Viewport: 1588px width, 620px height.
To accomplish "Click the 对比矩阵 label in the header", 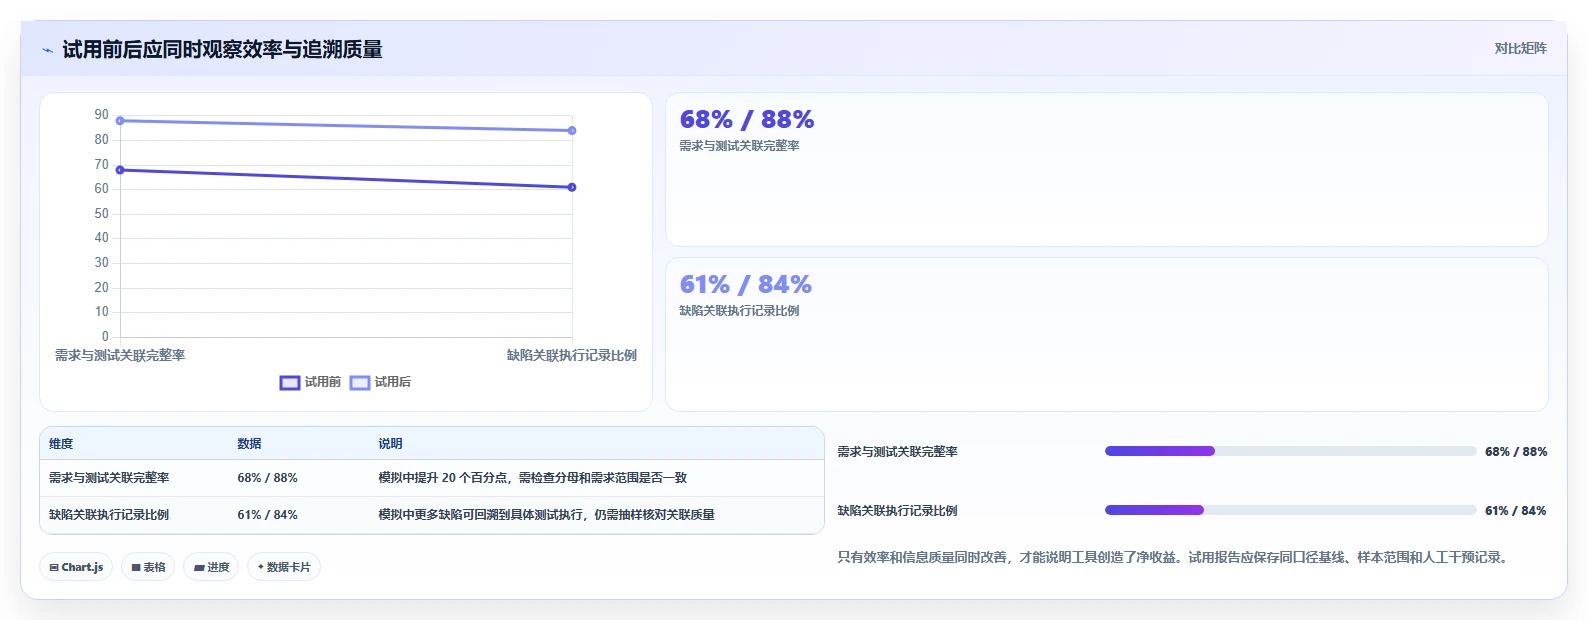I will pos(1520,48).
